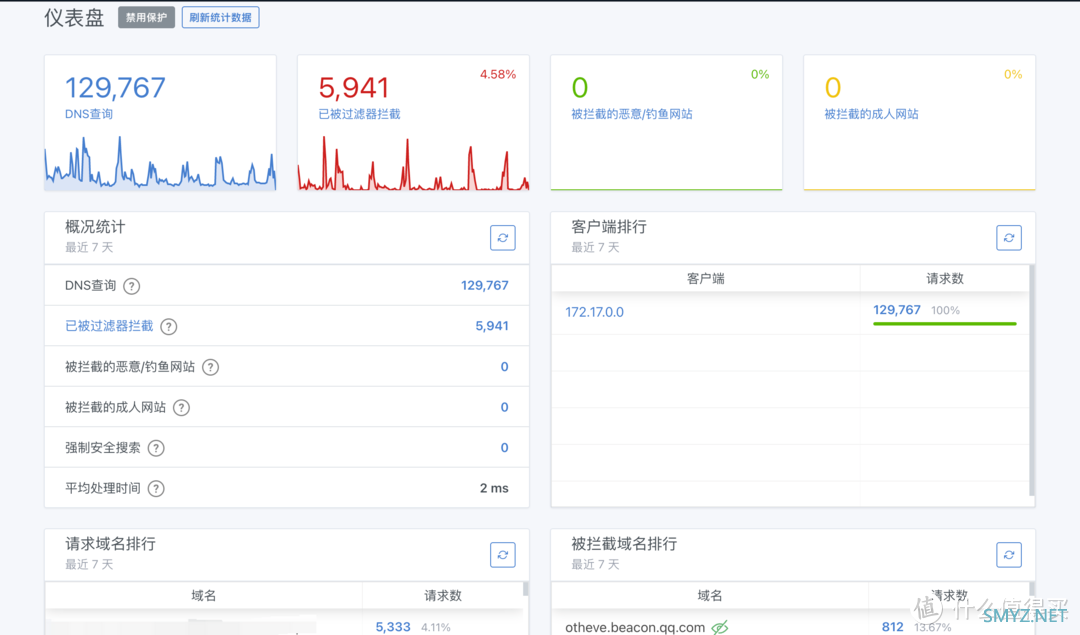Click the green 100% usage bar
Image resolution: width=1080 pixels, height=635 pixels.
coord(944,323)
